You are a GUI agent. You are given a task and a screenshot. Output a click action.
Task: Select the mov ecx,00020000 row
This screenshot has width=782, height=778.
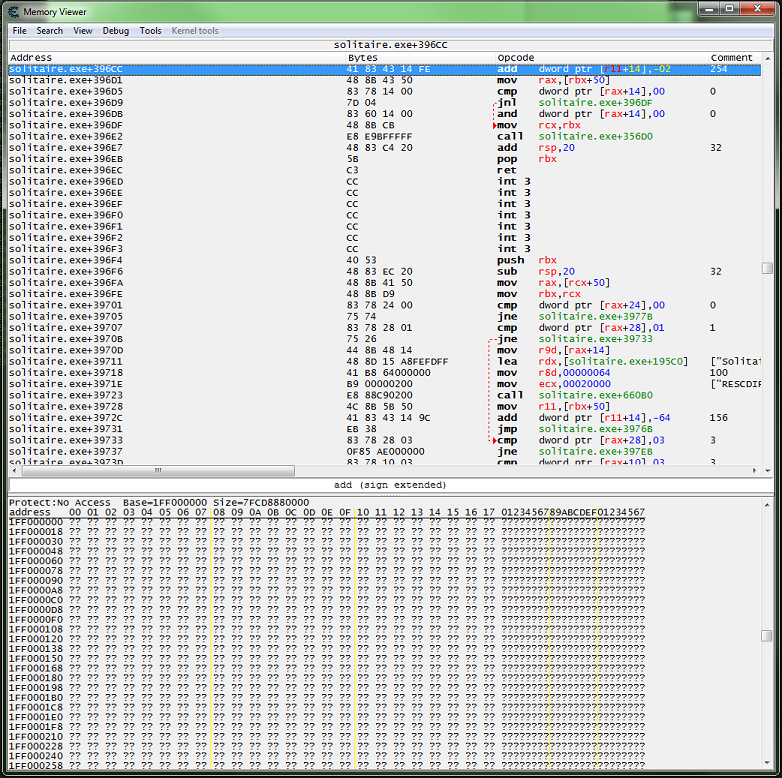385,384
